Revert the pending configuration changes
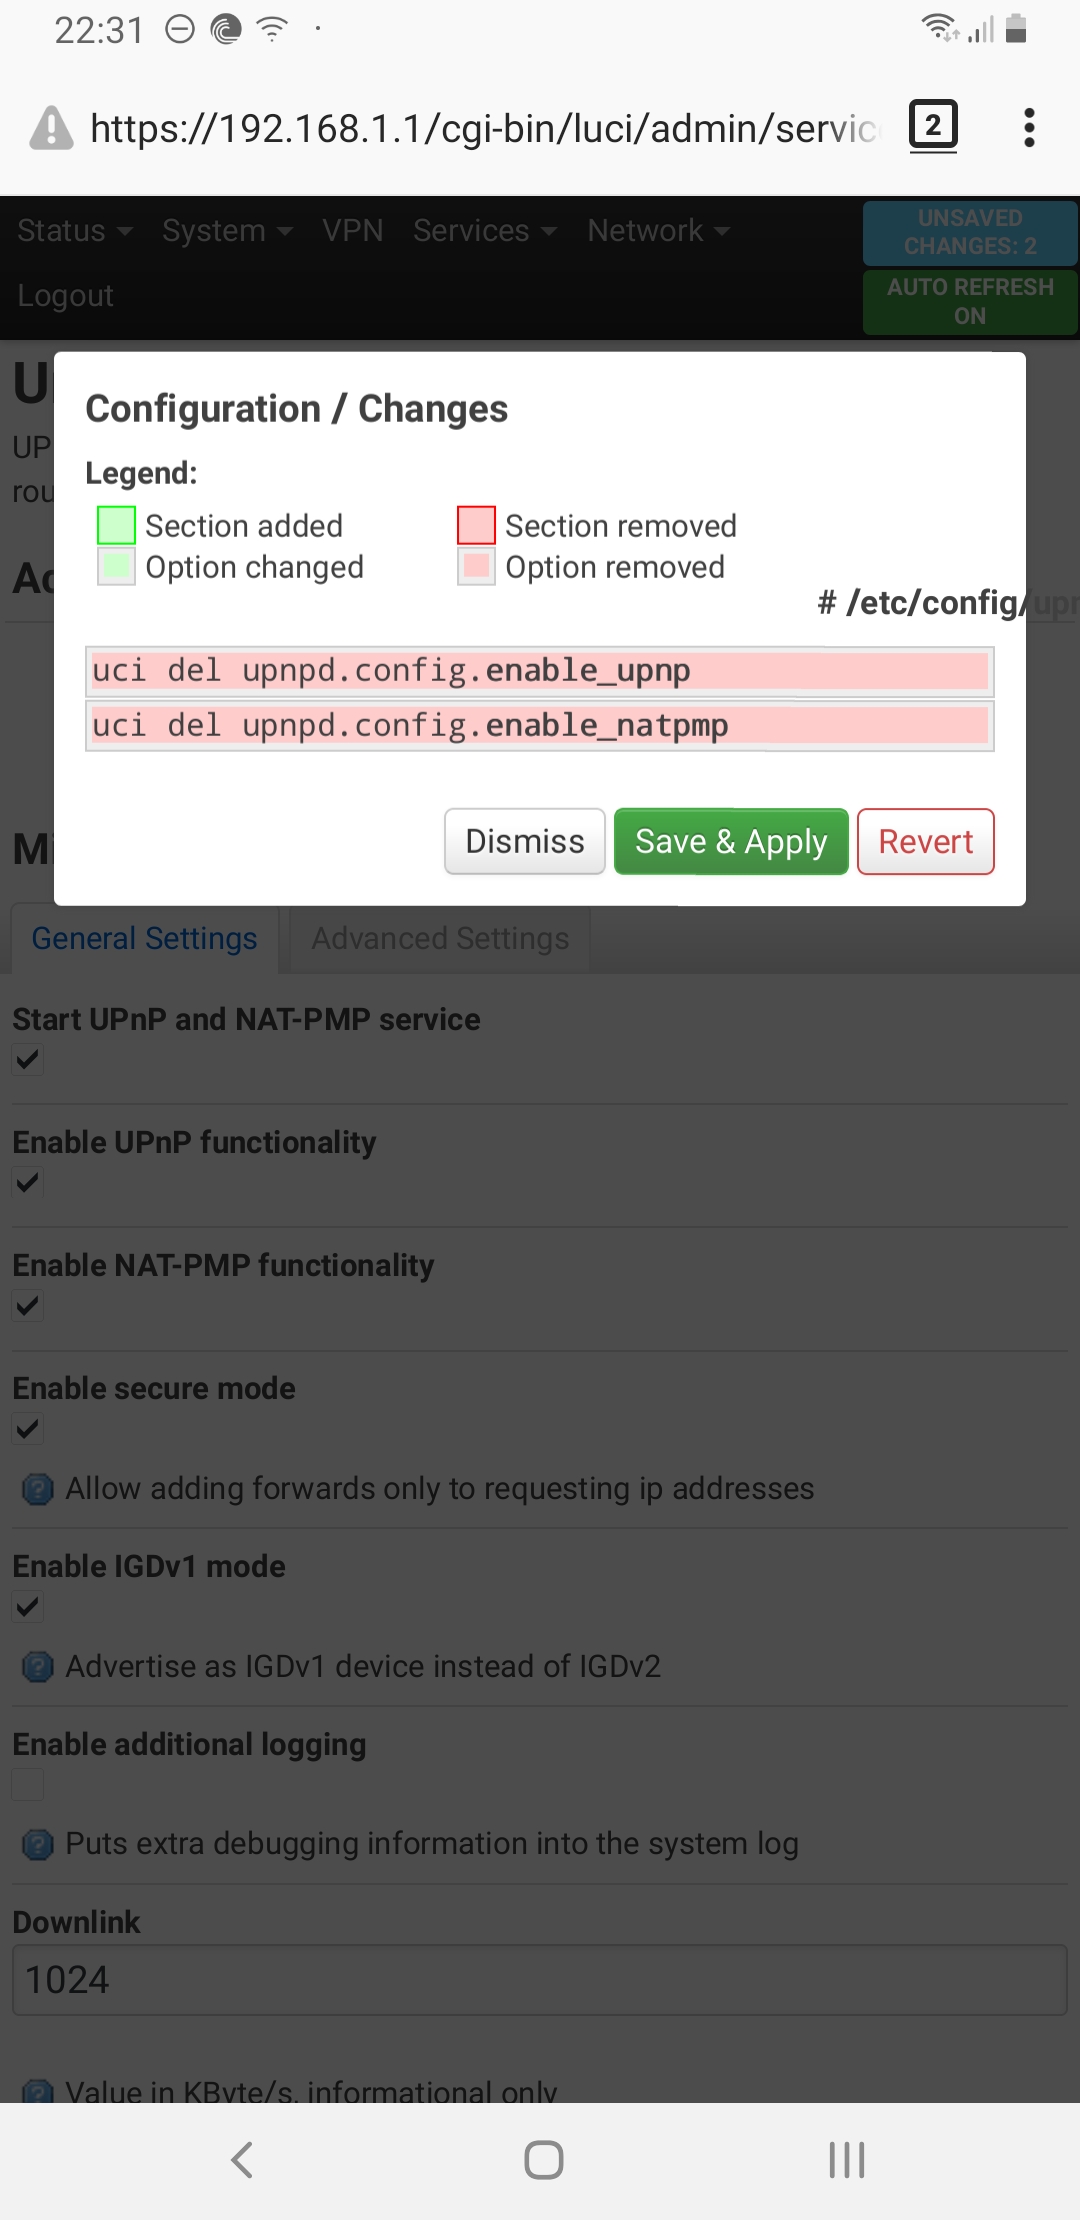Image resolution: width=1080 pixels, height=2220 pixels. tap(925, 841)
